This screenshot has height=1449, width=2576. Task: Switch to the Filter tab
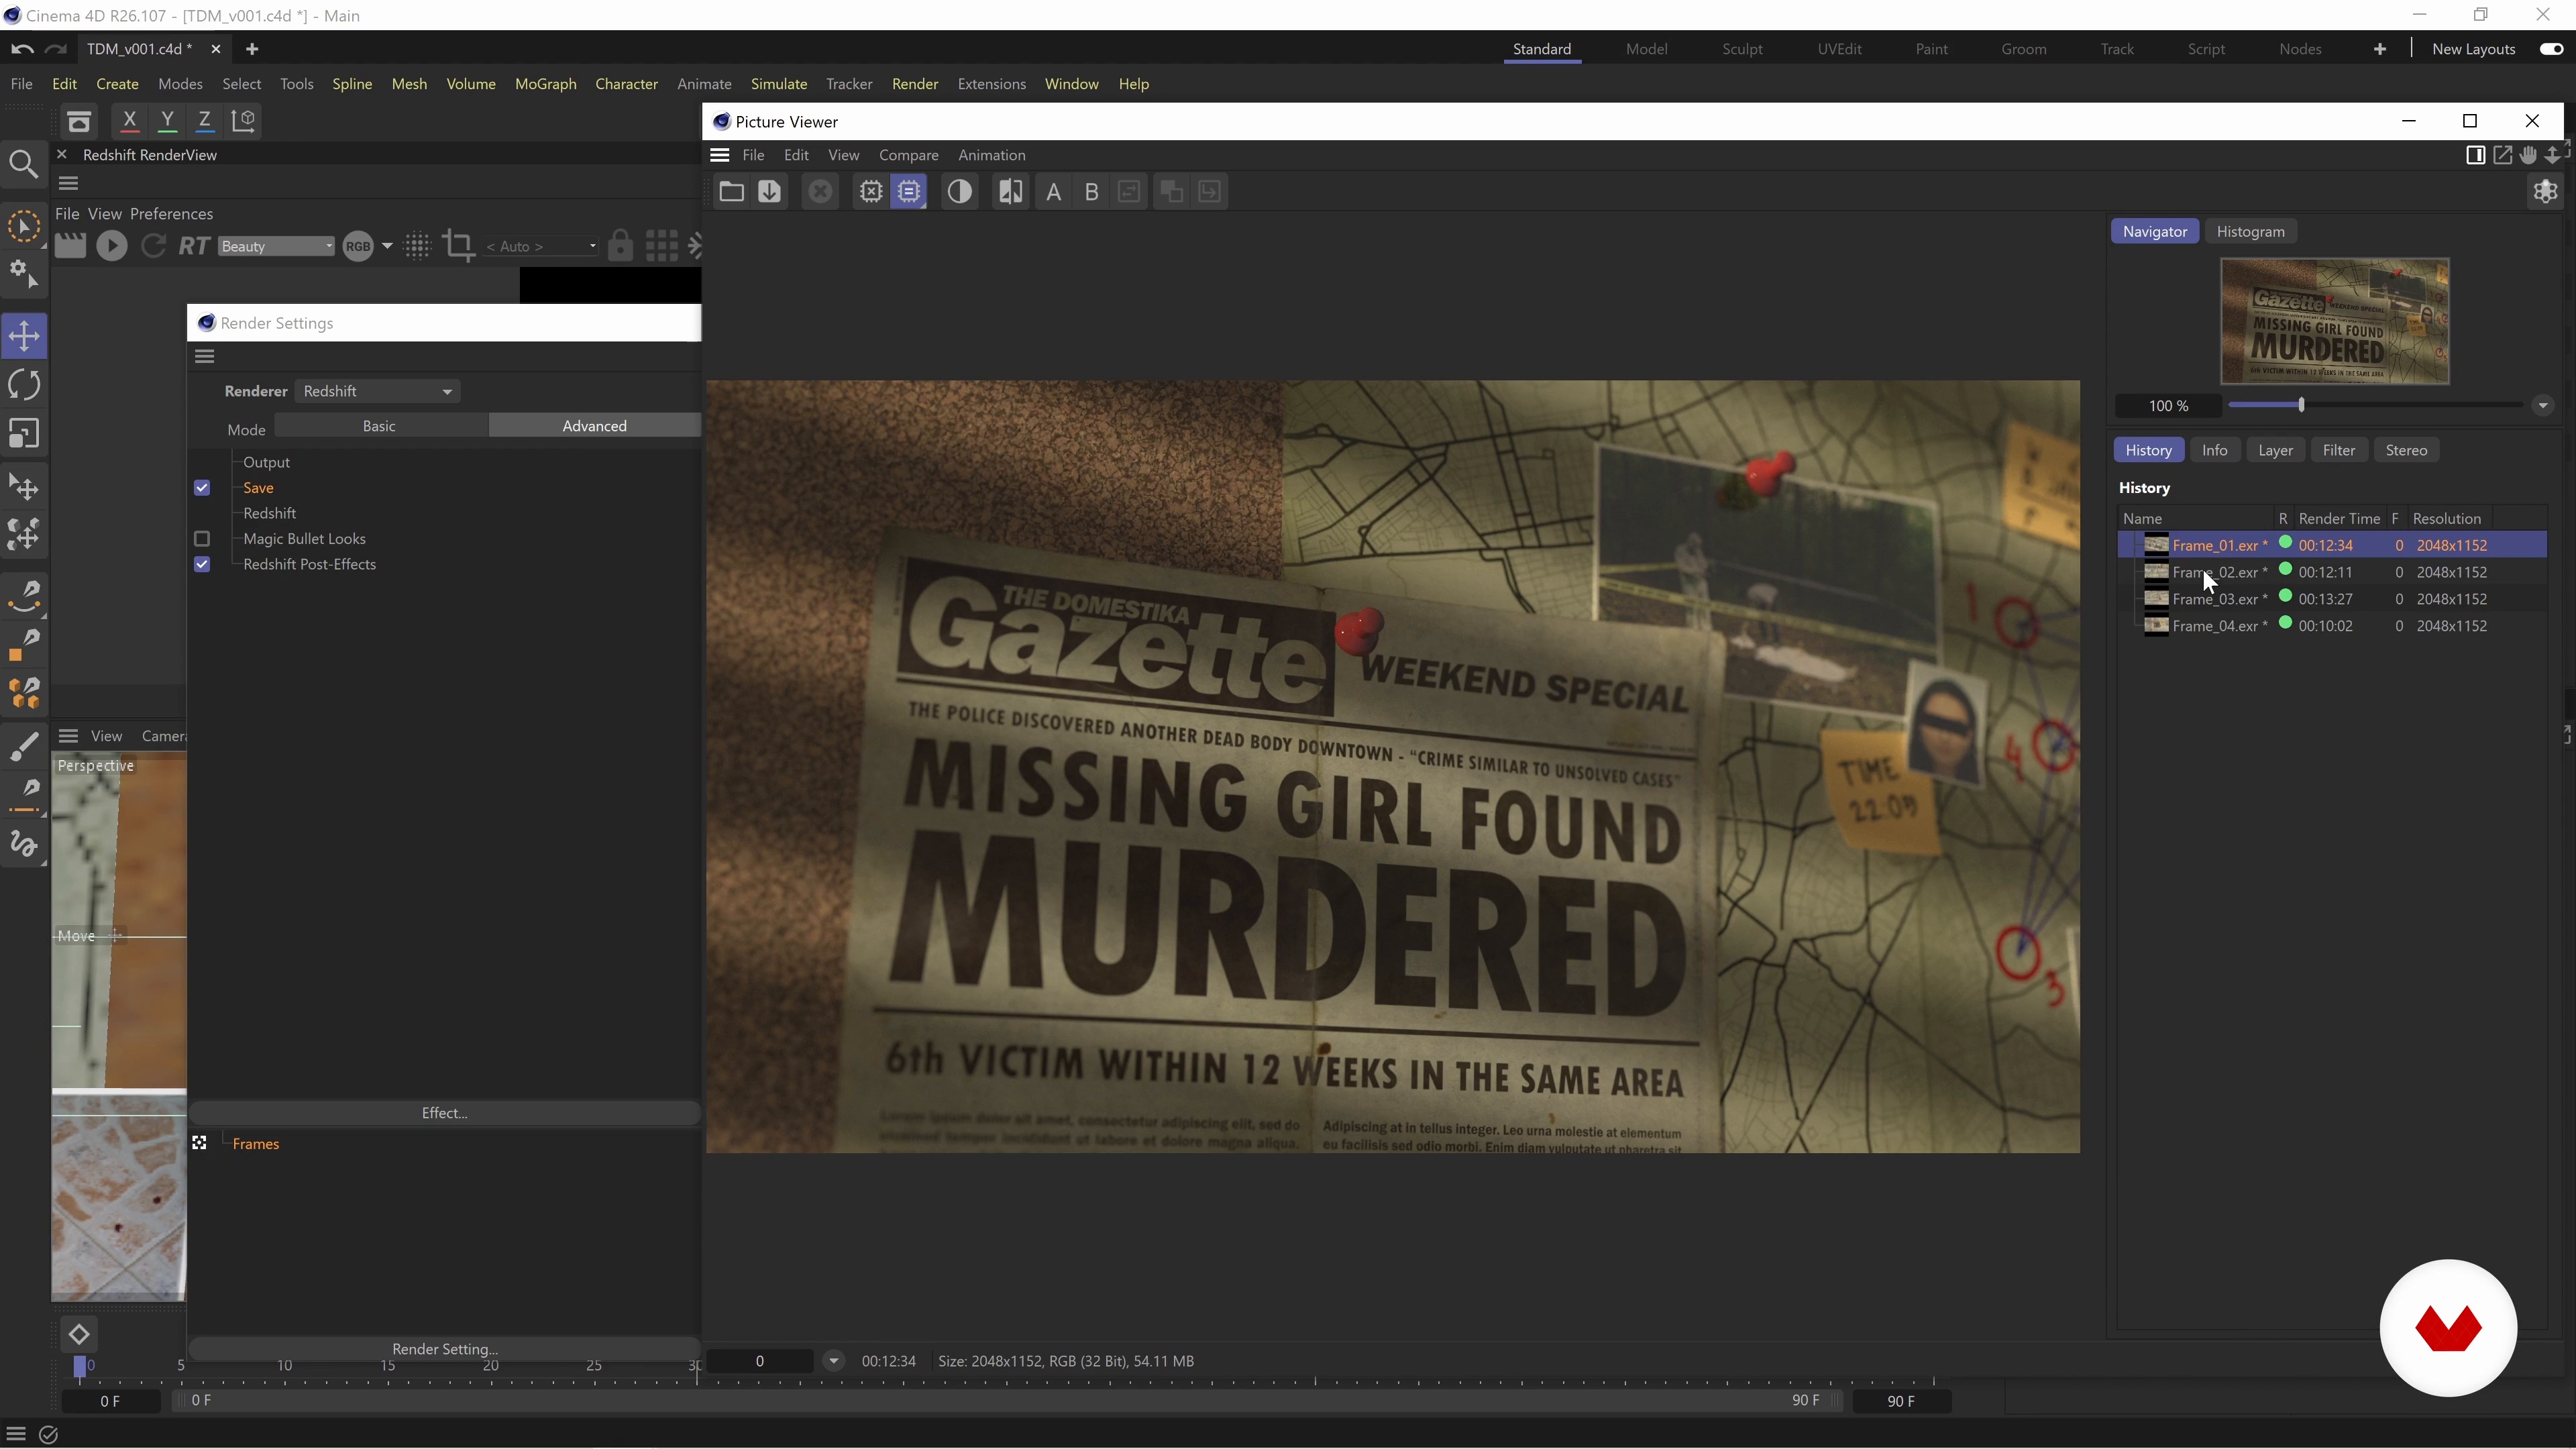click(x=2338, y=451)
